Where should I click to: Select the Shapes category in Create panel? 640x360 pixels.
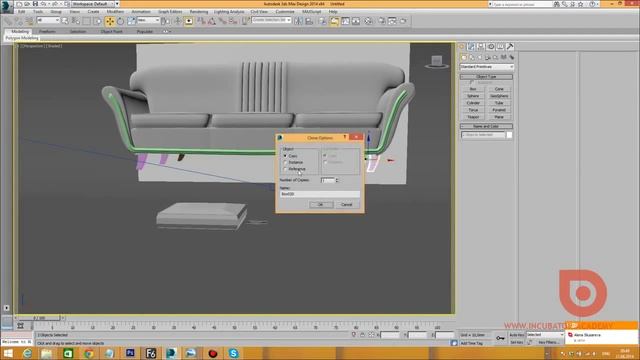(472, 58)
